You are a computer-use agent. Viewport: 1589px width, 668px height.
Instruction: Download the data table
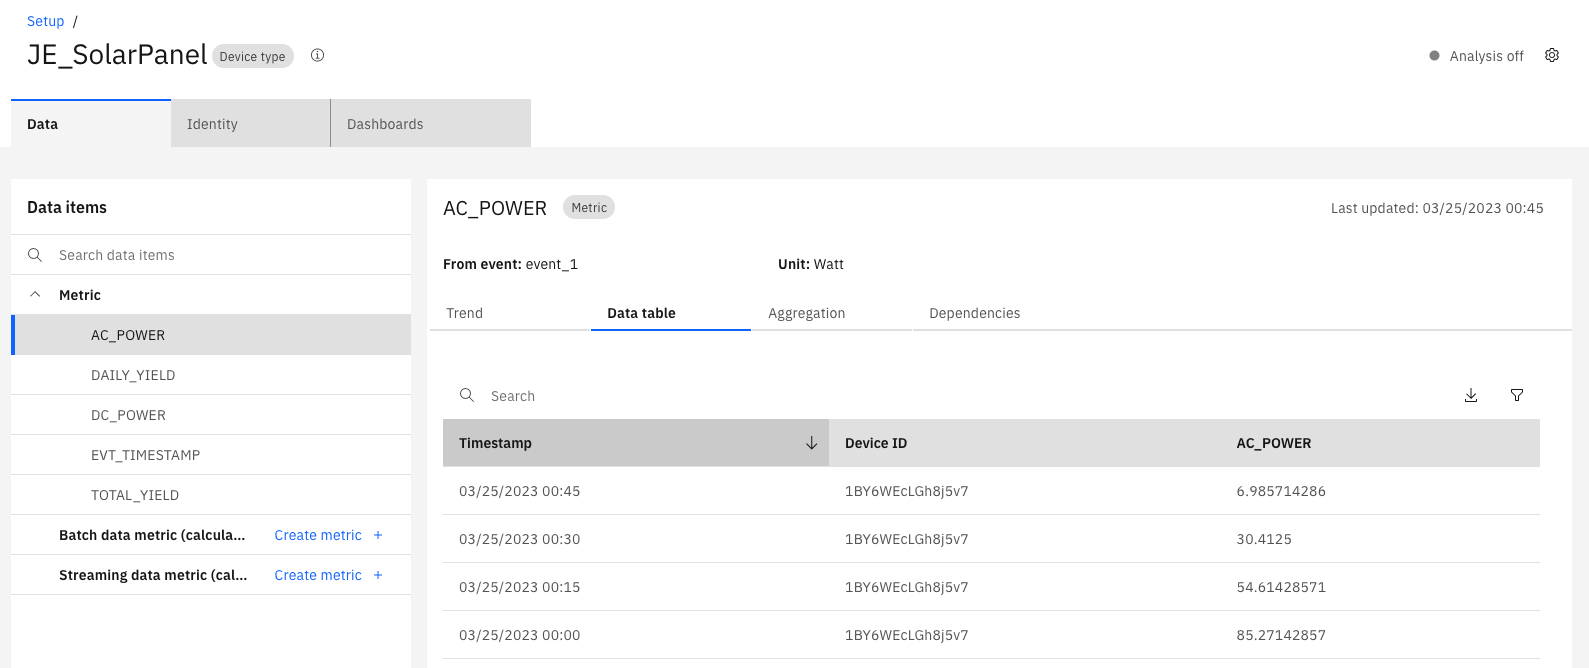1471,395
